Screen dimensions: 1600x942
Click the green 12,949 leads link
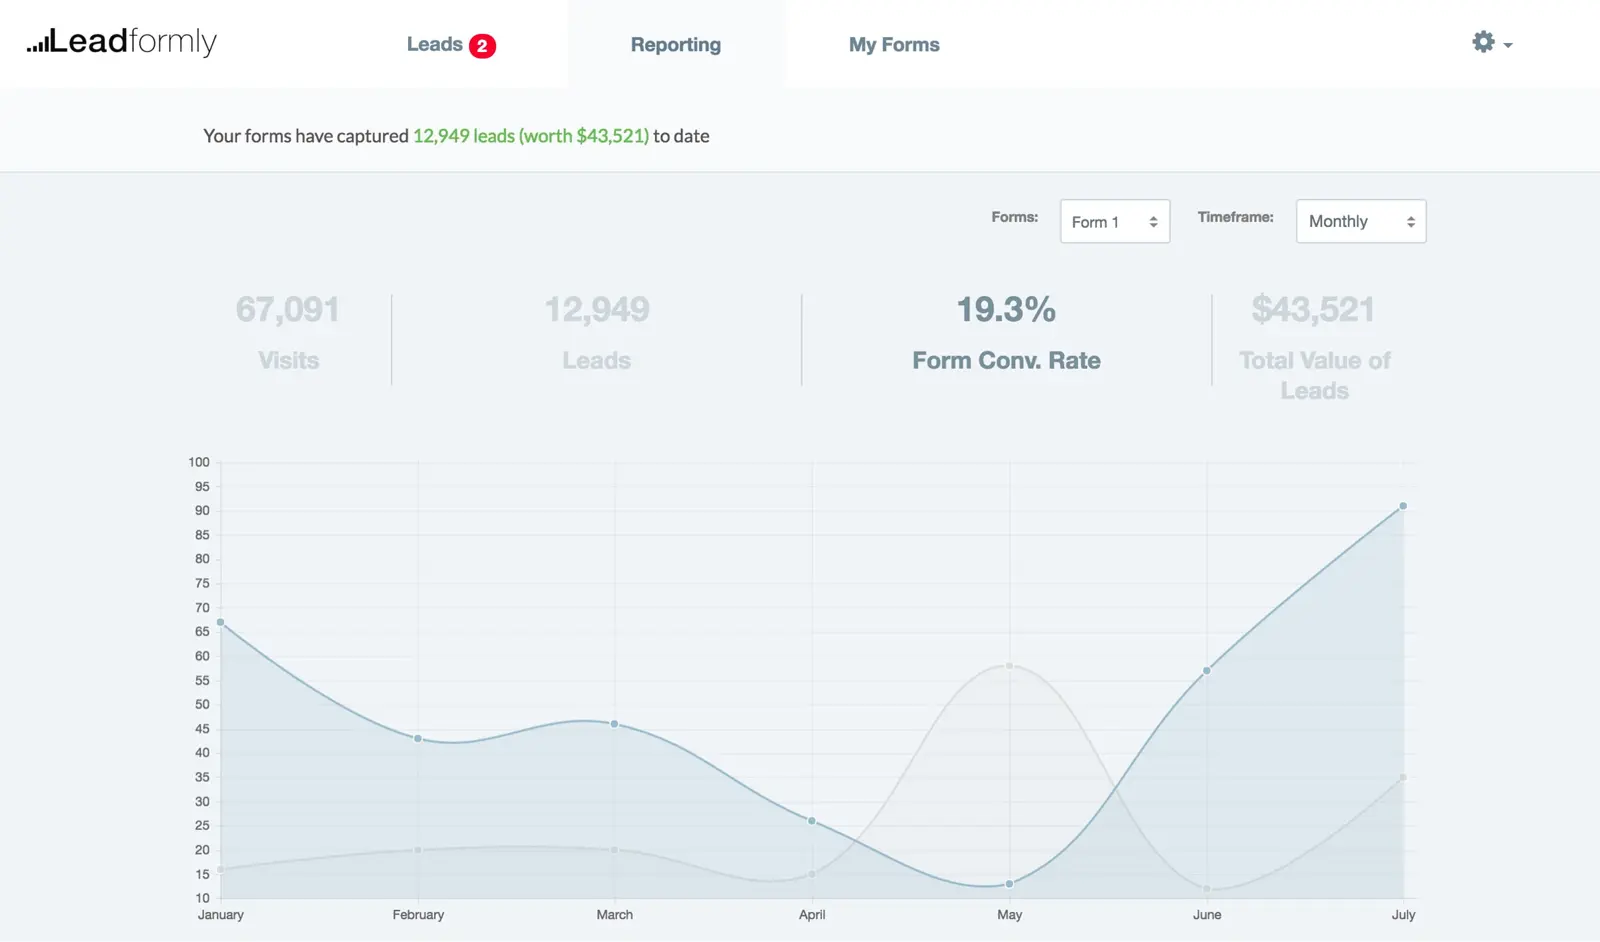coord(463,136)
